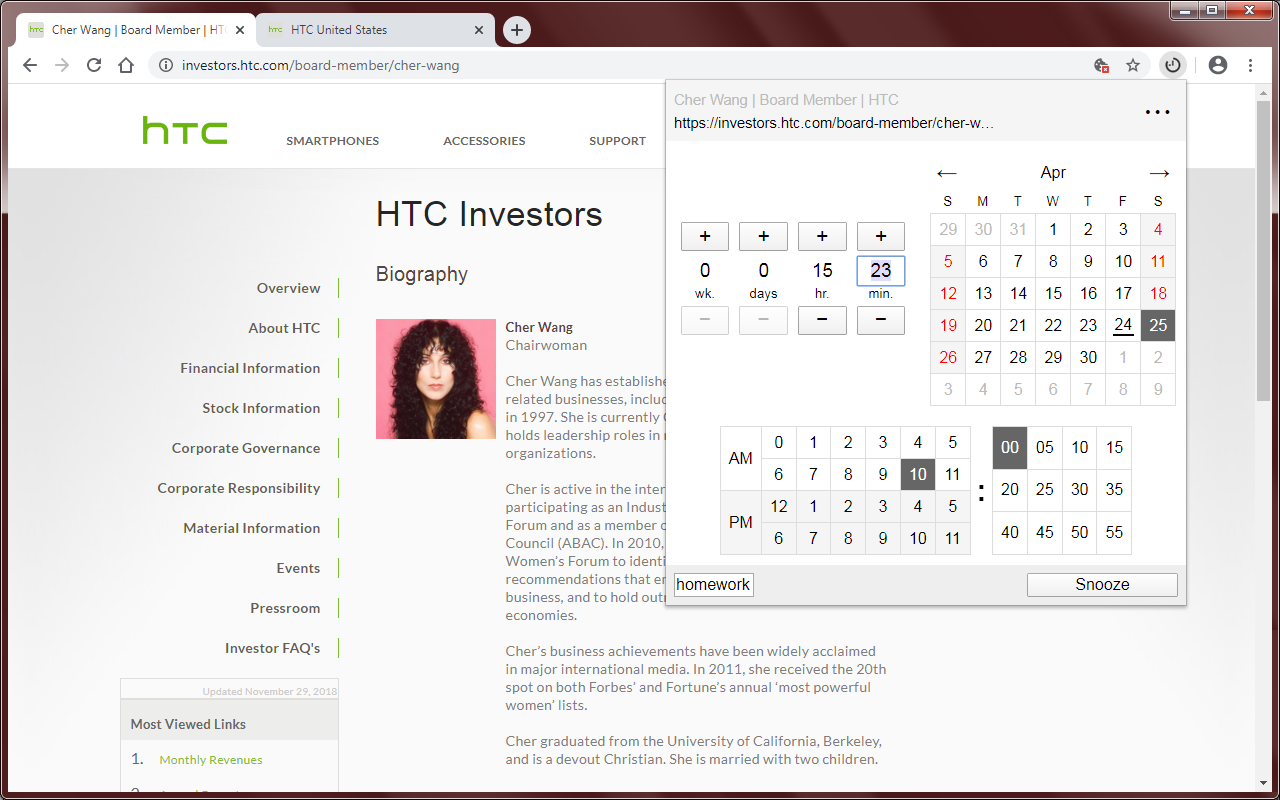Open the browser home page

pyautogui.click(x=126, y=65)
